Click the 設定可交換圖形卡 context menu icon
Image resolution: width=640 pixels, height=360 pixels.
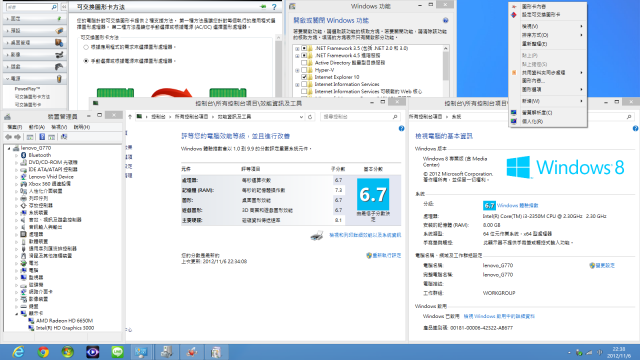(x=514, y=15)
